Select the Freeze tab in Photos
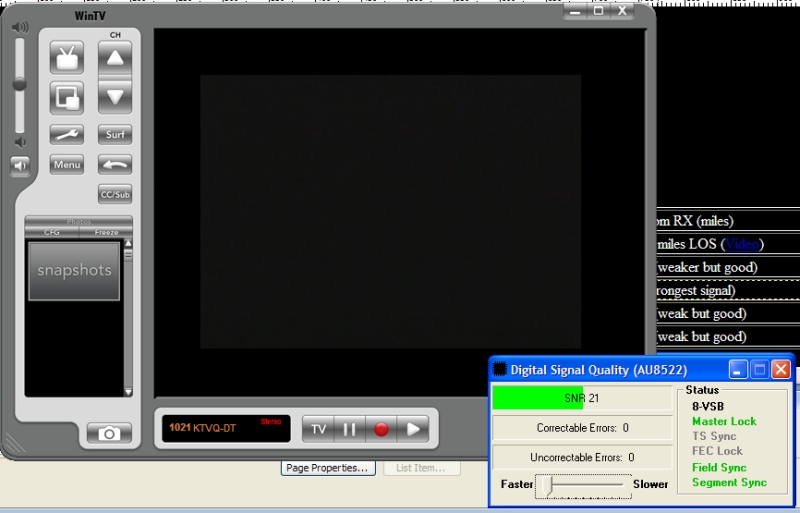The image size is (800, 513). click(x=106, y=232)
